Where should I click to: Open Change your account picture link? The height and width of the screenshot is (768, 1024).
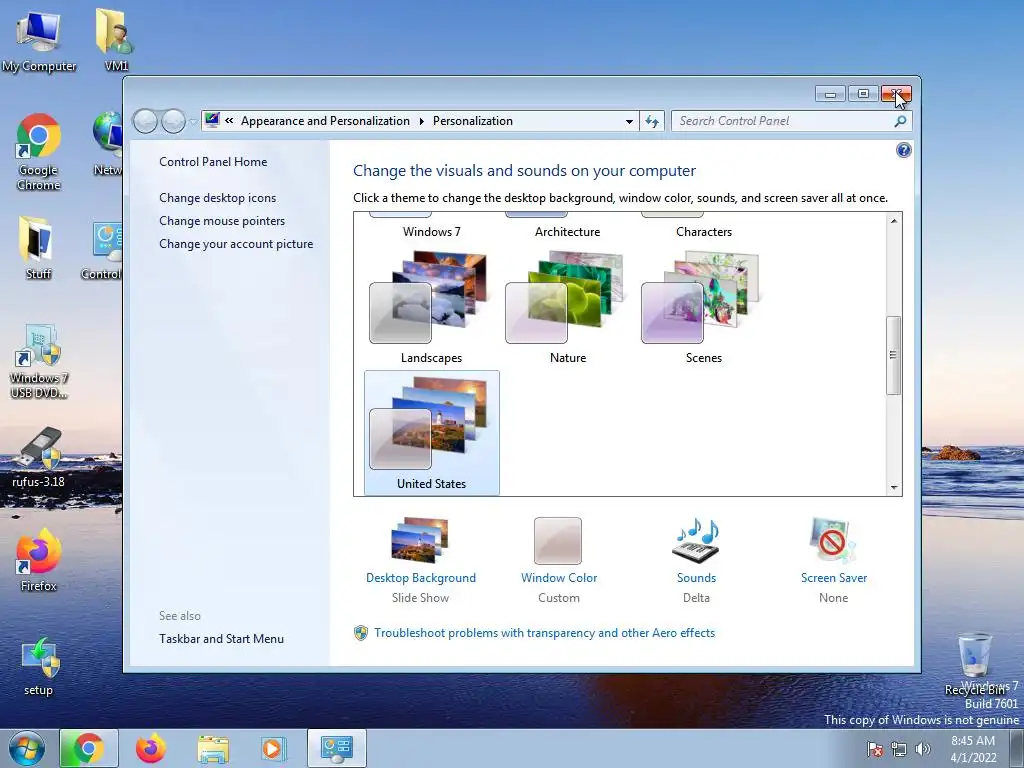coord(236,244)
